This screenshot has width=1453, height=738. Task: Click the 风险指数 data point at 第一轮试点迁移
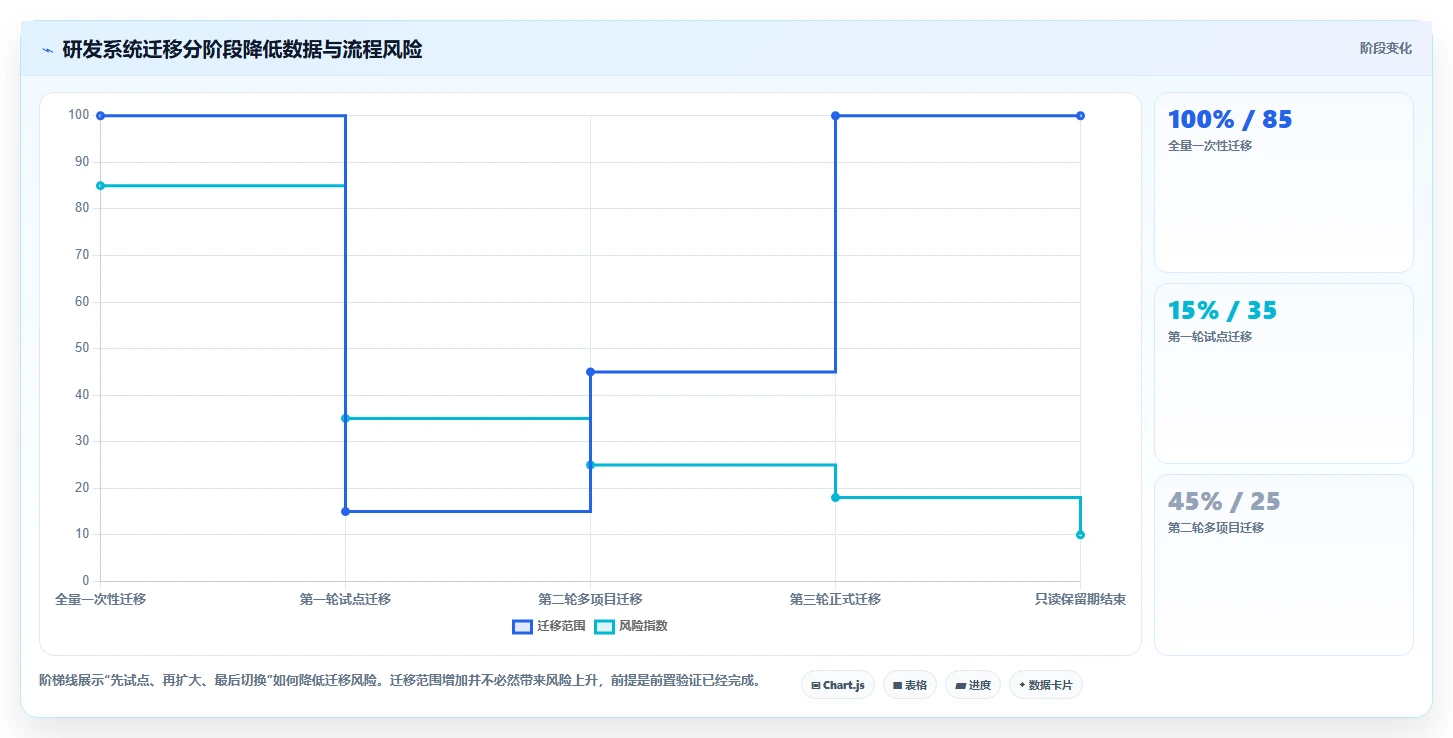coord(345,418)
